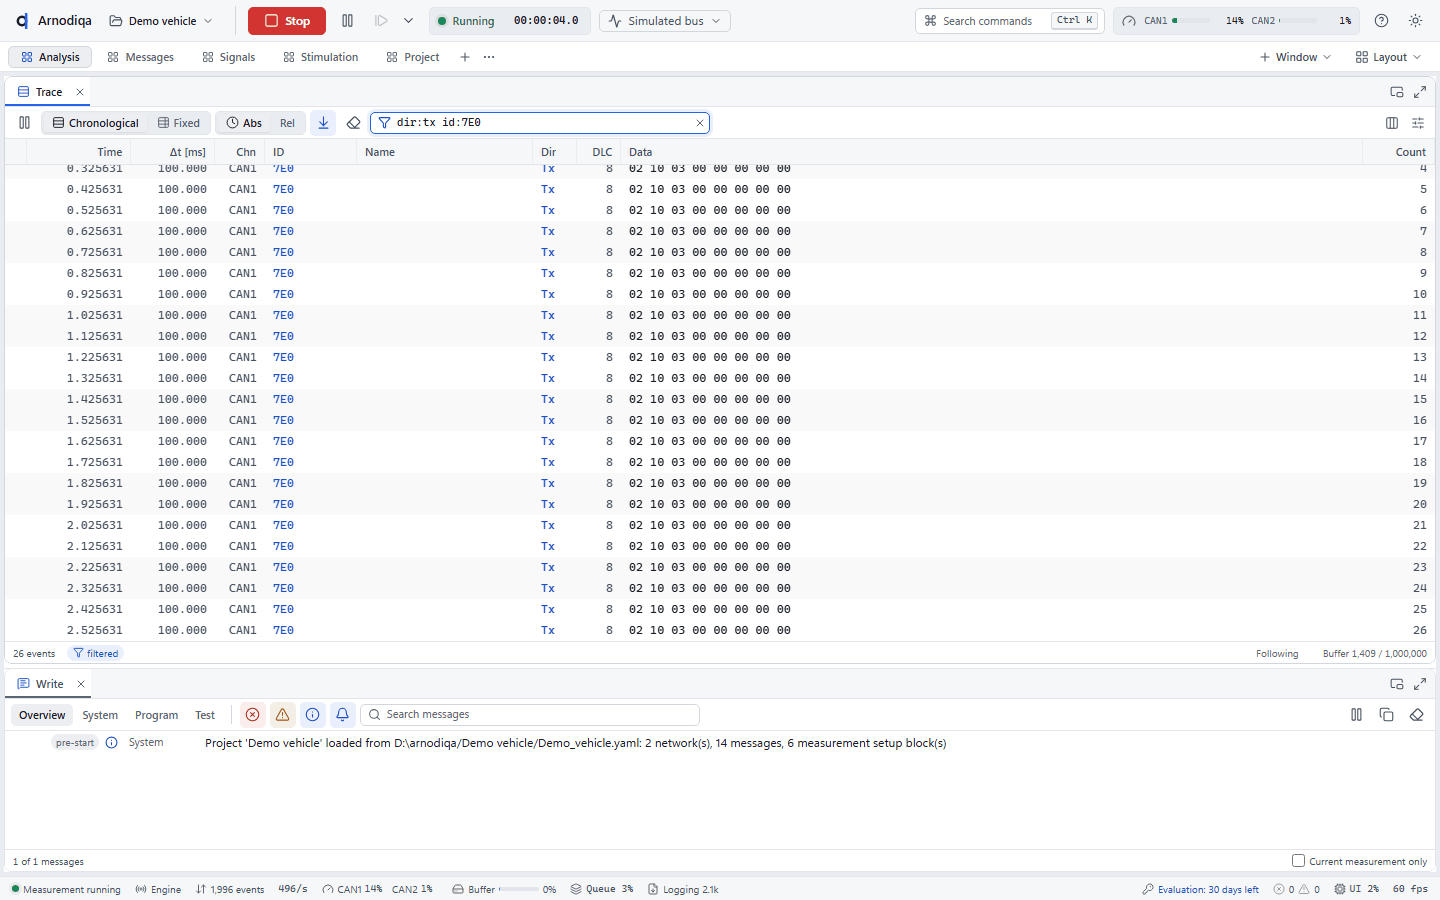The height and width of the screenshot is (900, 1440).
Task: Add a new workspace tab
Action: pos(465,57)
